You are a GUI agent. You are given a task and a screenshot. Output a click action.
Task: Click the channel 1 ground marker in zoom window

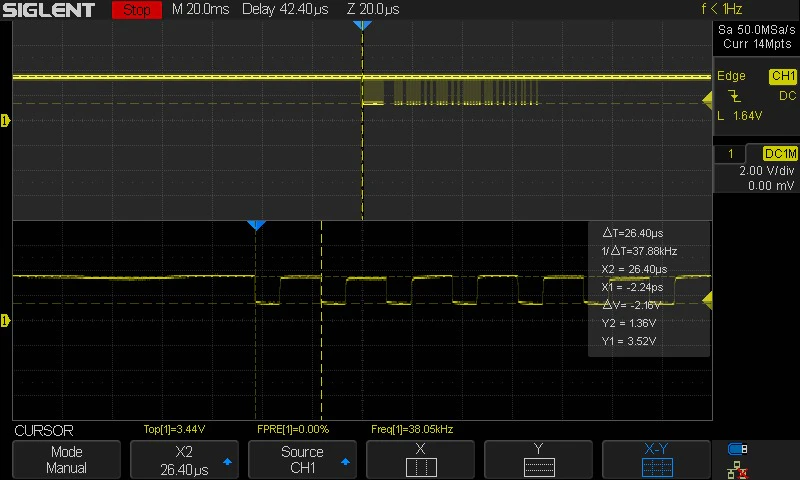pyautogui.click(x=5, y=320)
